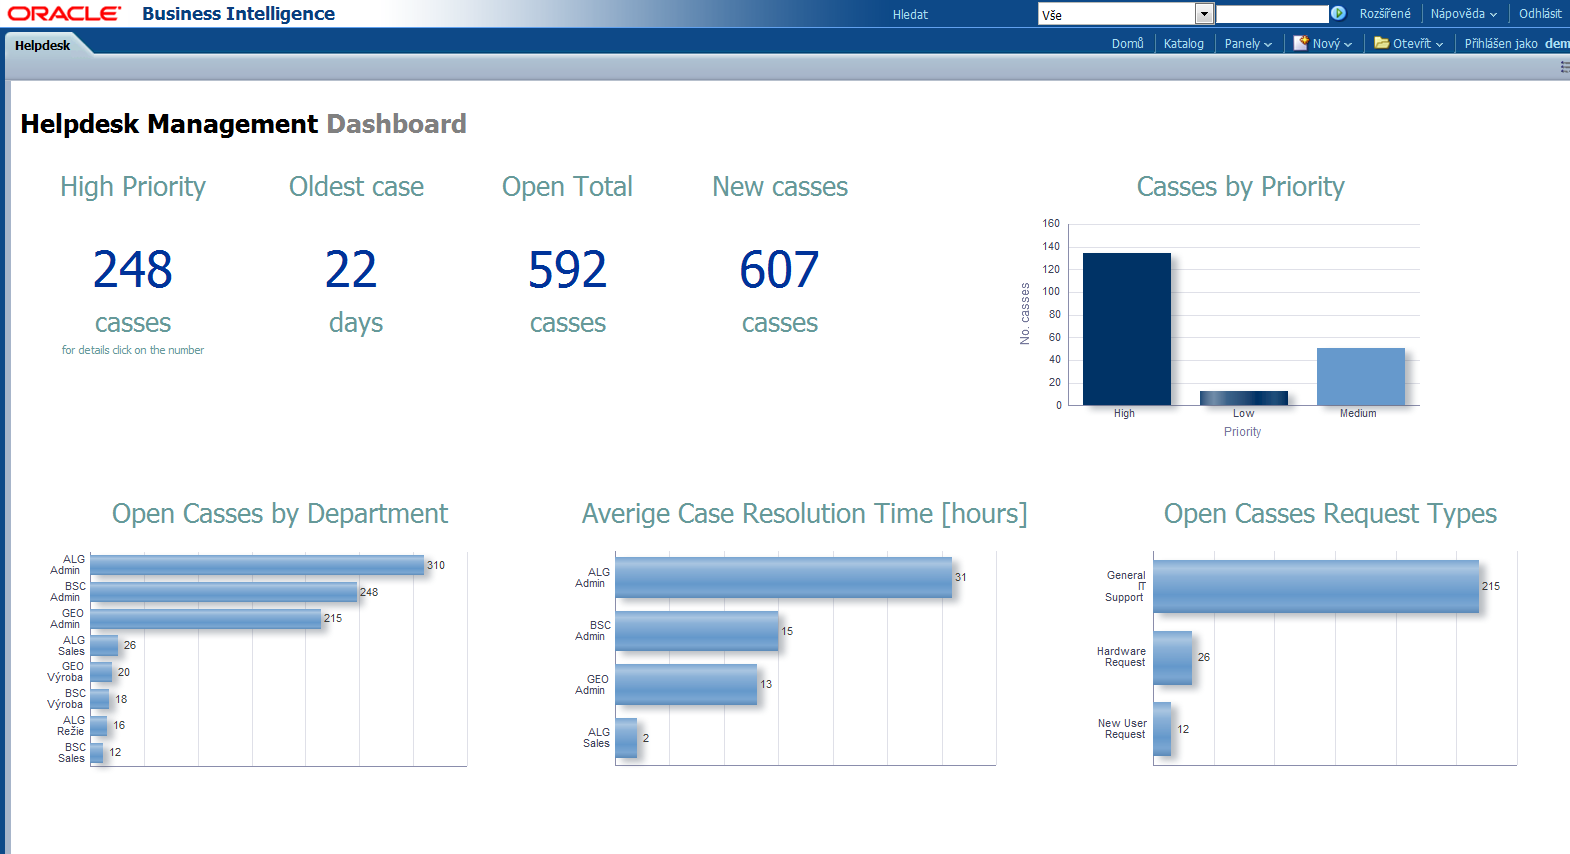Click 'for details click on the number' text

[x=133, y=350]
